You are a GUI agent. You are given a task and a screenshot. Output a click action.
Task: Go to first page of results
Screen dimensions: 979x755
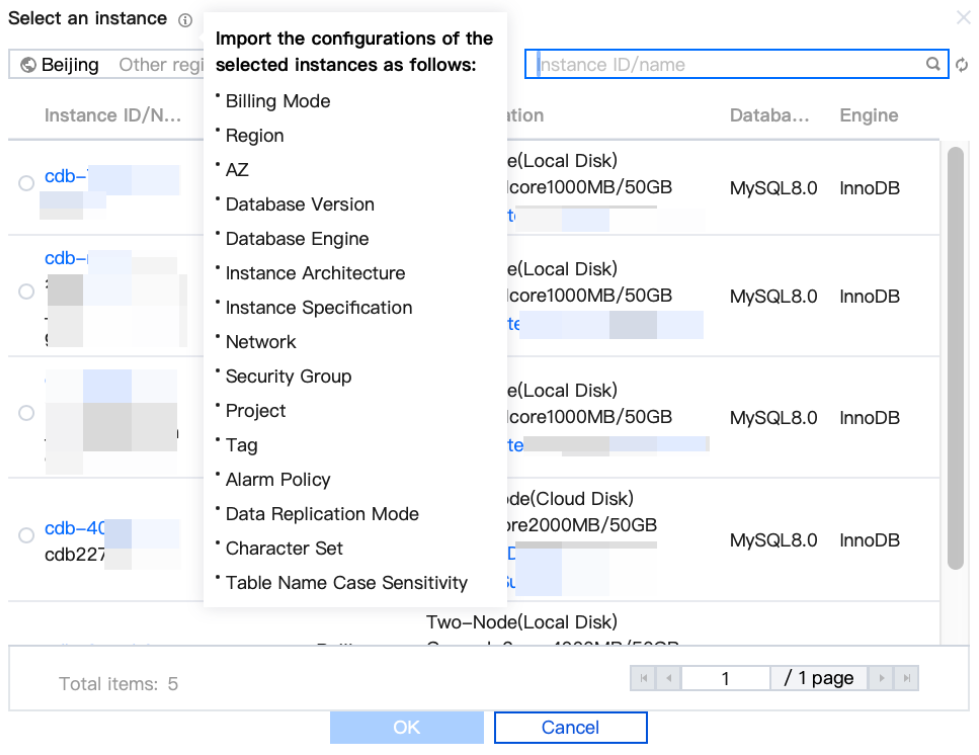643,678
